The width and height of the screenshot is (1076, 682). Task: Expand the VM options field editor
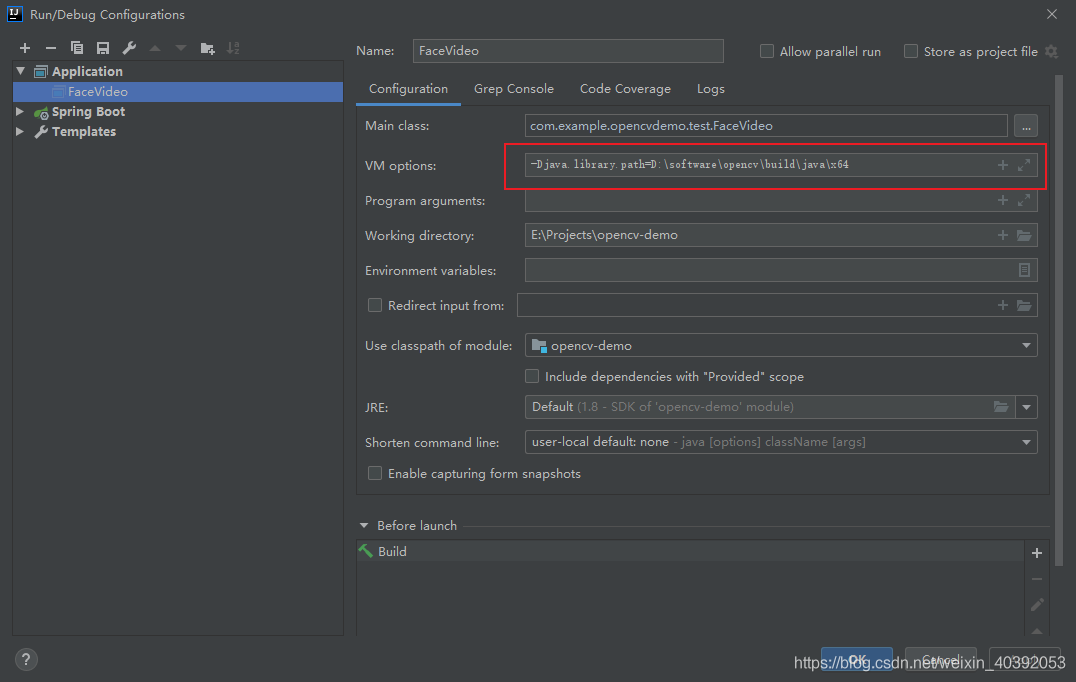(1024, 165)
